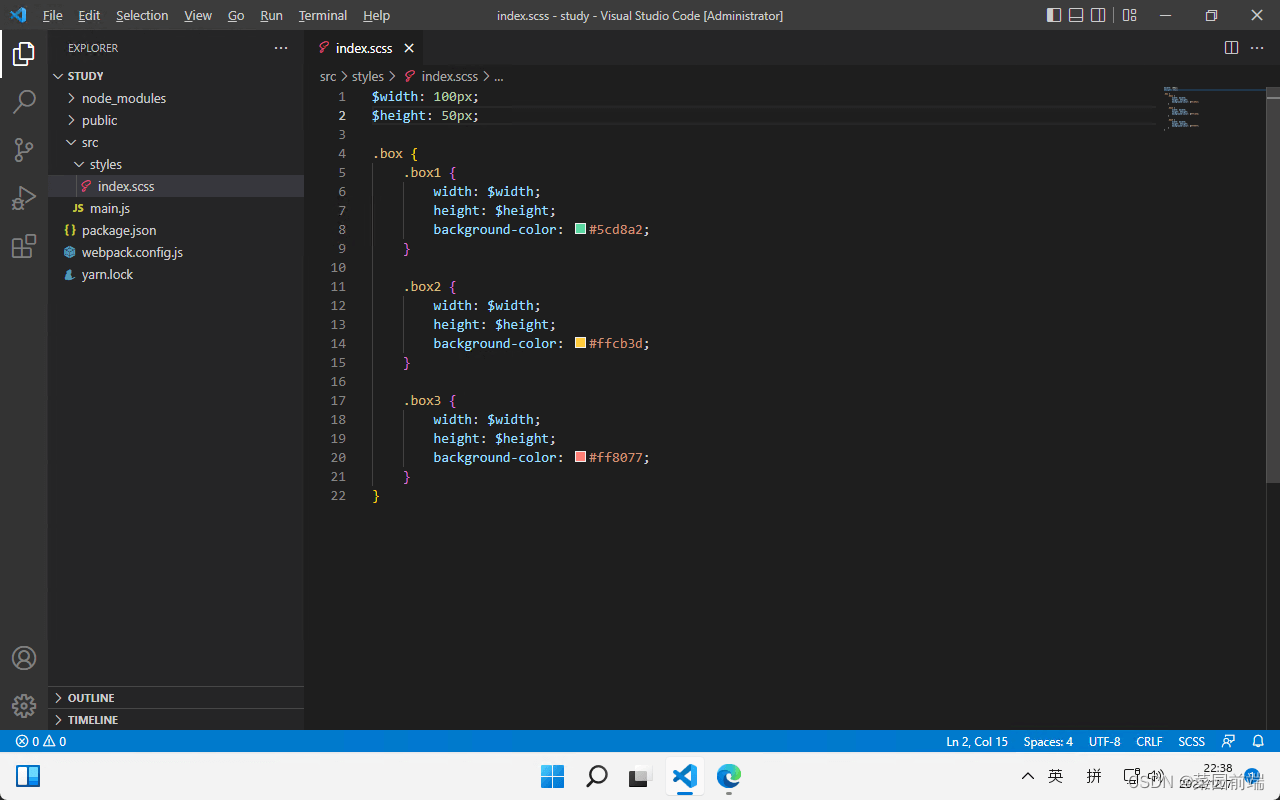Screen dimensions: 1280x800
Task: Open the widgets icon on taskbar
Action: pos(28,776)
